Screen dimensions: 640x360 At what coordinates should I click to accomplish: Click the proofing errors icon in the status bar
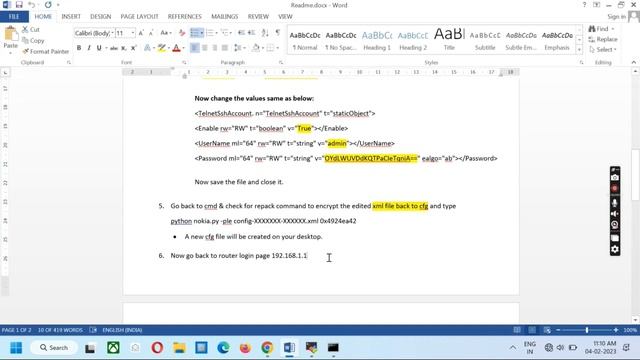click(x=93, y=330)
